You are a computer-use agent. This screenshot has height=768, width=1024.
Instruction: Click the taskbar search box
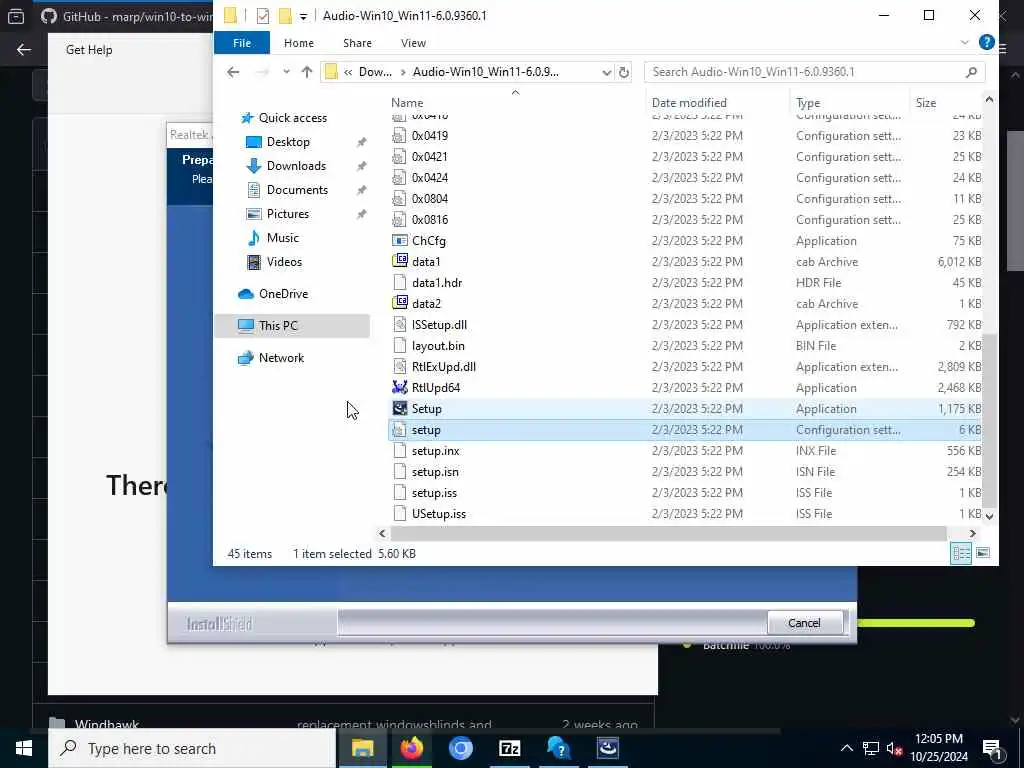click(x=192, y=748)
